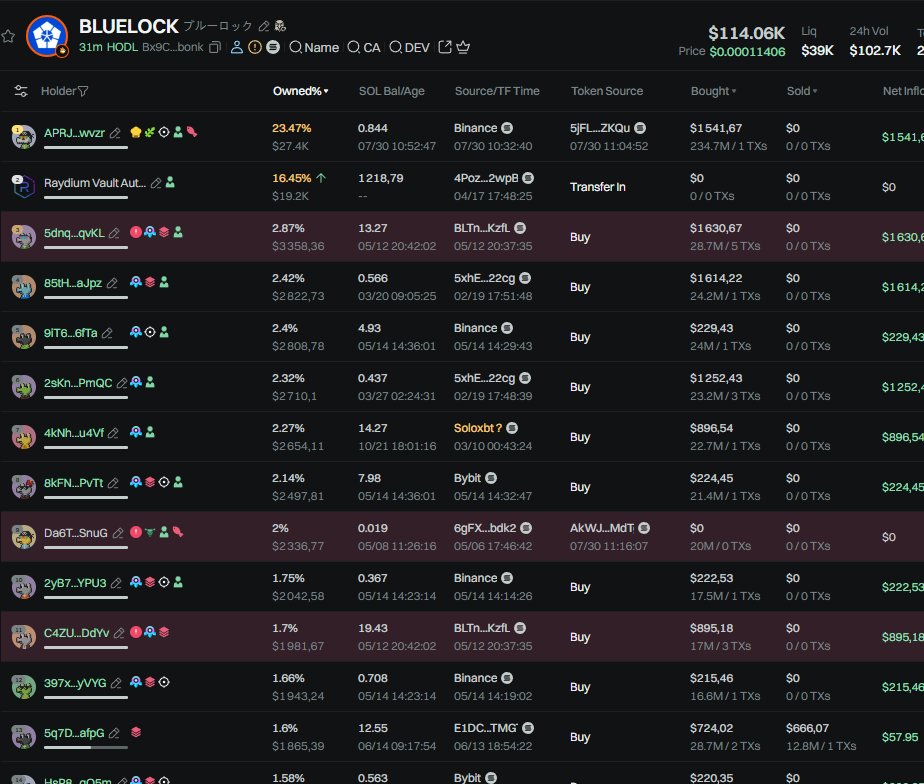The height and width of the screenshot is (784, 924).
Task: Open holder APRJ...wvzr address
Action: pyautogui.click(x=74, y=133)
